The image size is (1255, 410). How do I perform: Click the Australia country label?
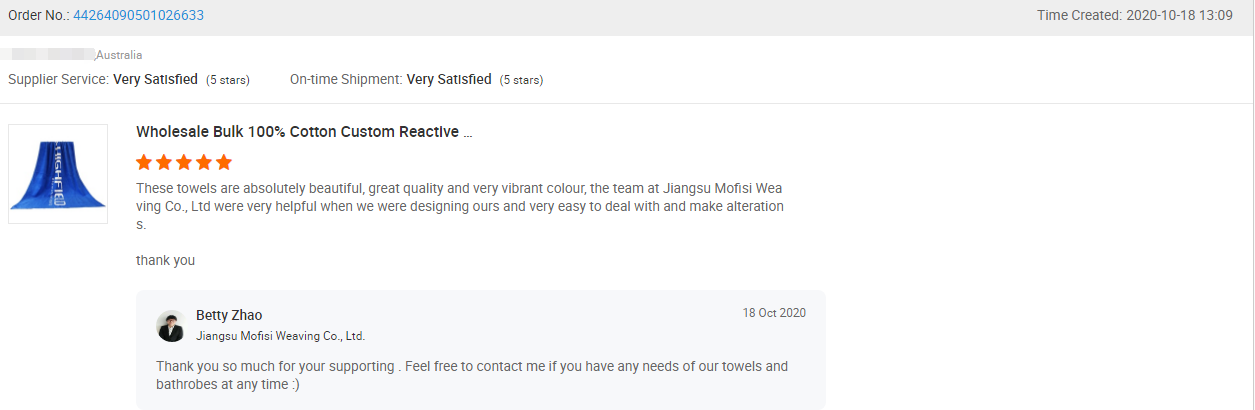click(x=119, y=55)
